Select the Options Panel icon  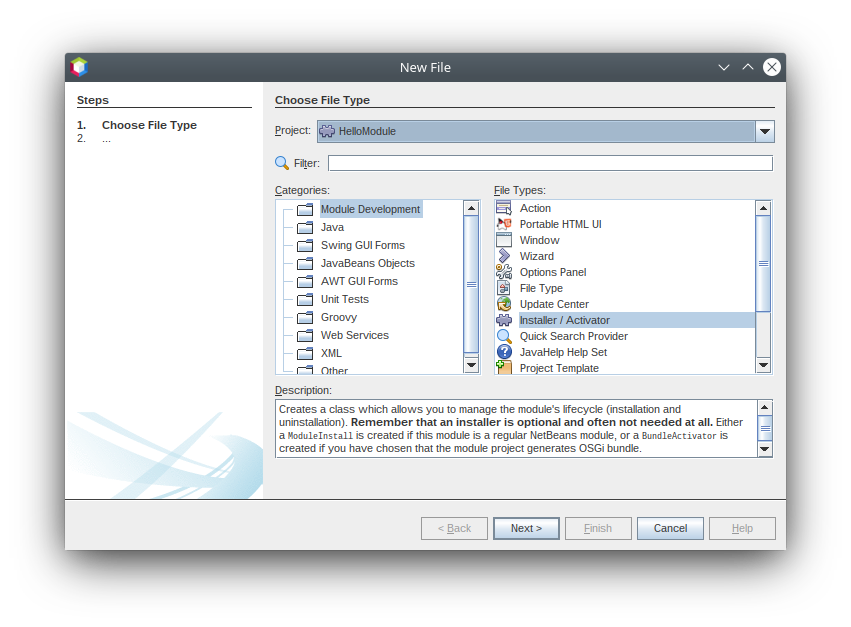coord(504,272)
